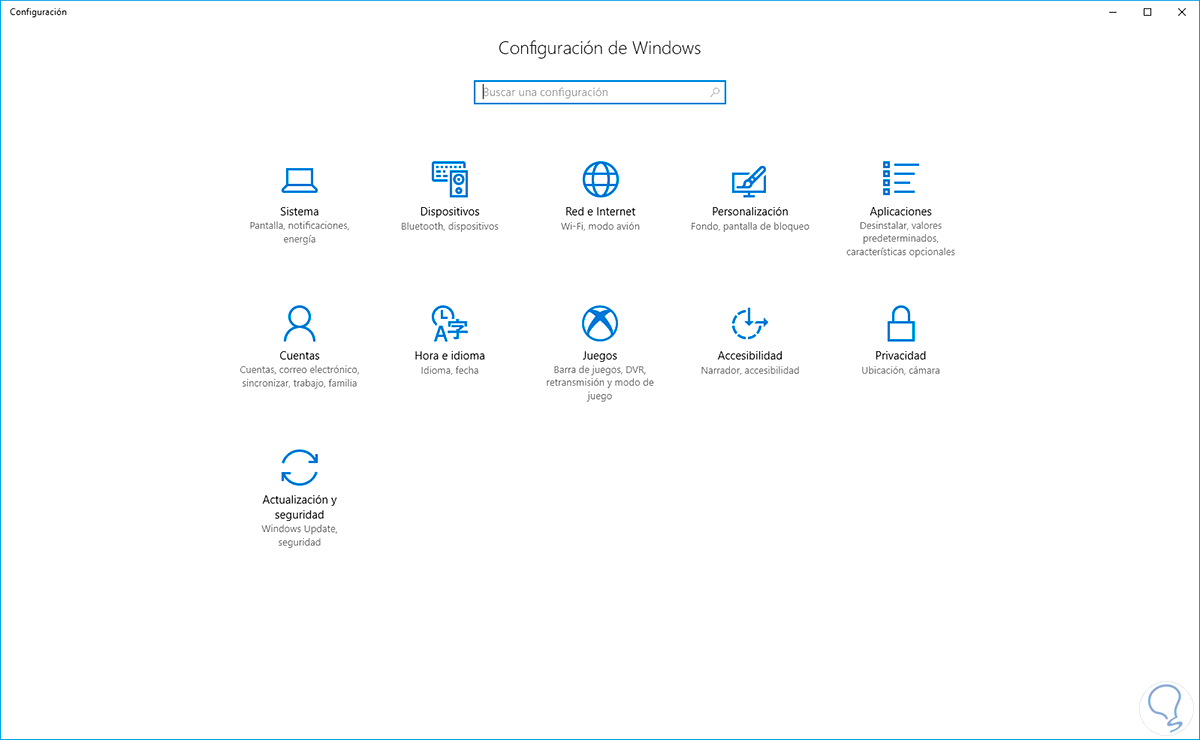Screen dimensions: 1200x740
Task: Click the 'Accesibilidad' label
Action: [x=750, y=356]
